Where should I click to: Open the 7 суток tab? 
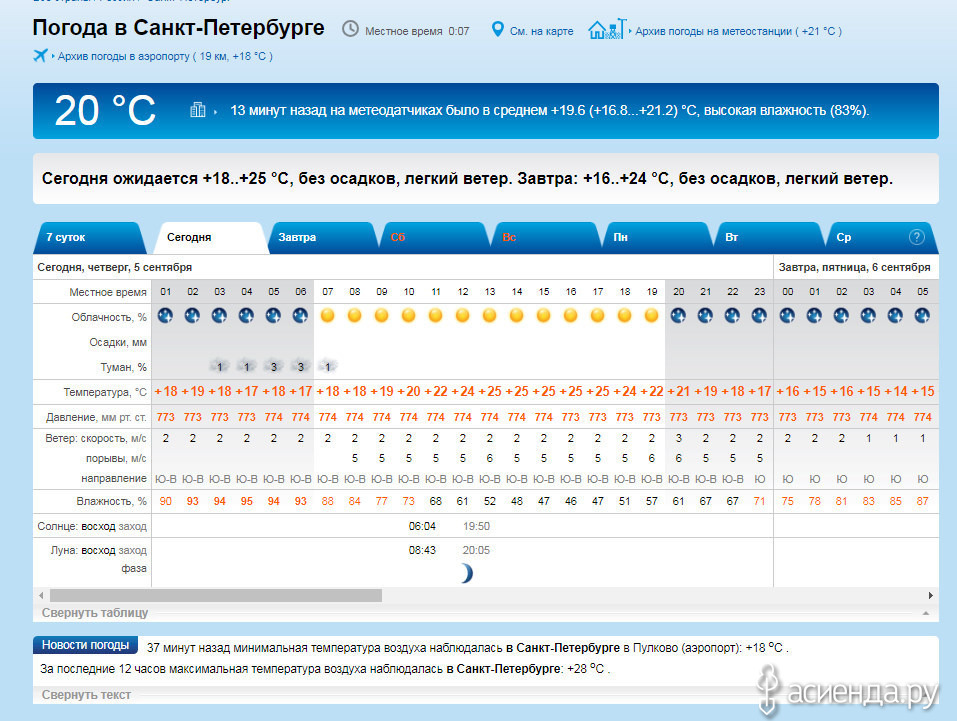88,237
